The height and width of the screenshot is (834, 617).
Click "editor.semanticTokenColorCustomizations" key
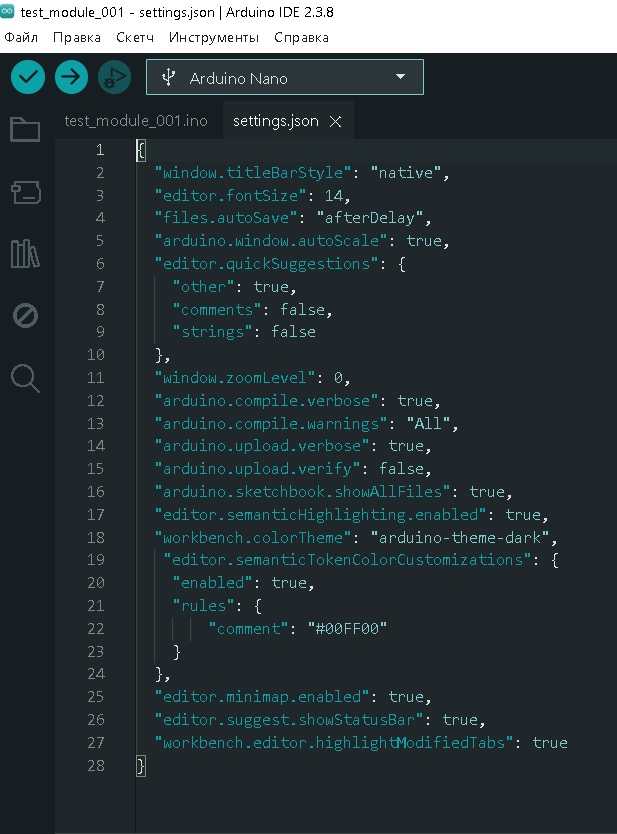pos(347,560)
